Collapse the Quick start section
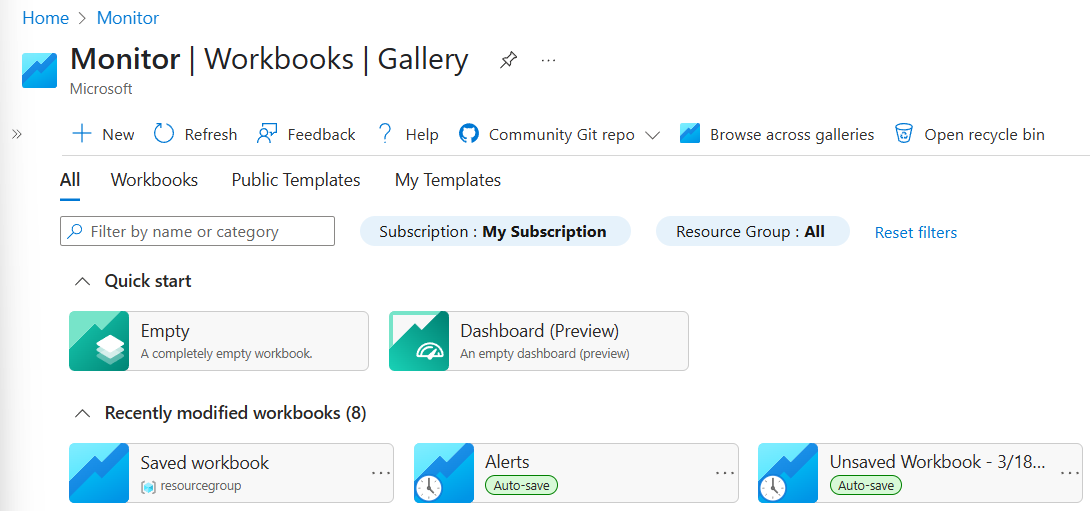The image size is (1090, 511). click(84, 281)
